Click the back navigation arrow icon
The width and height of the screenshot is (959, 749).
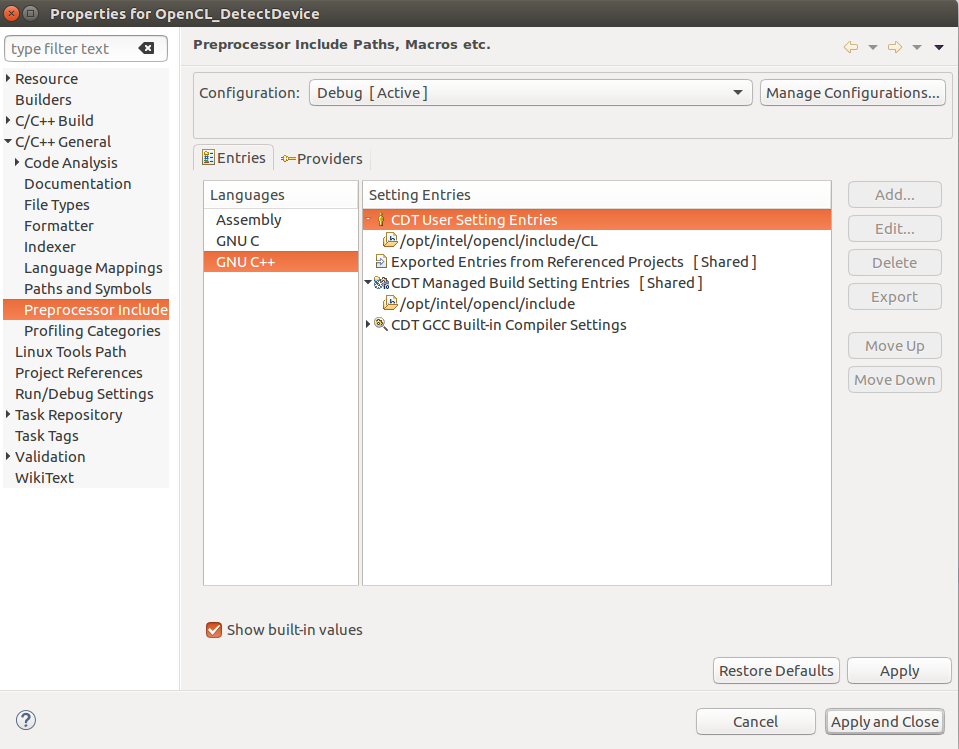click(851, 47)
